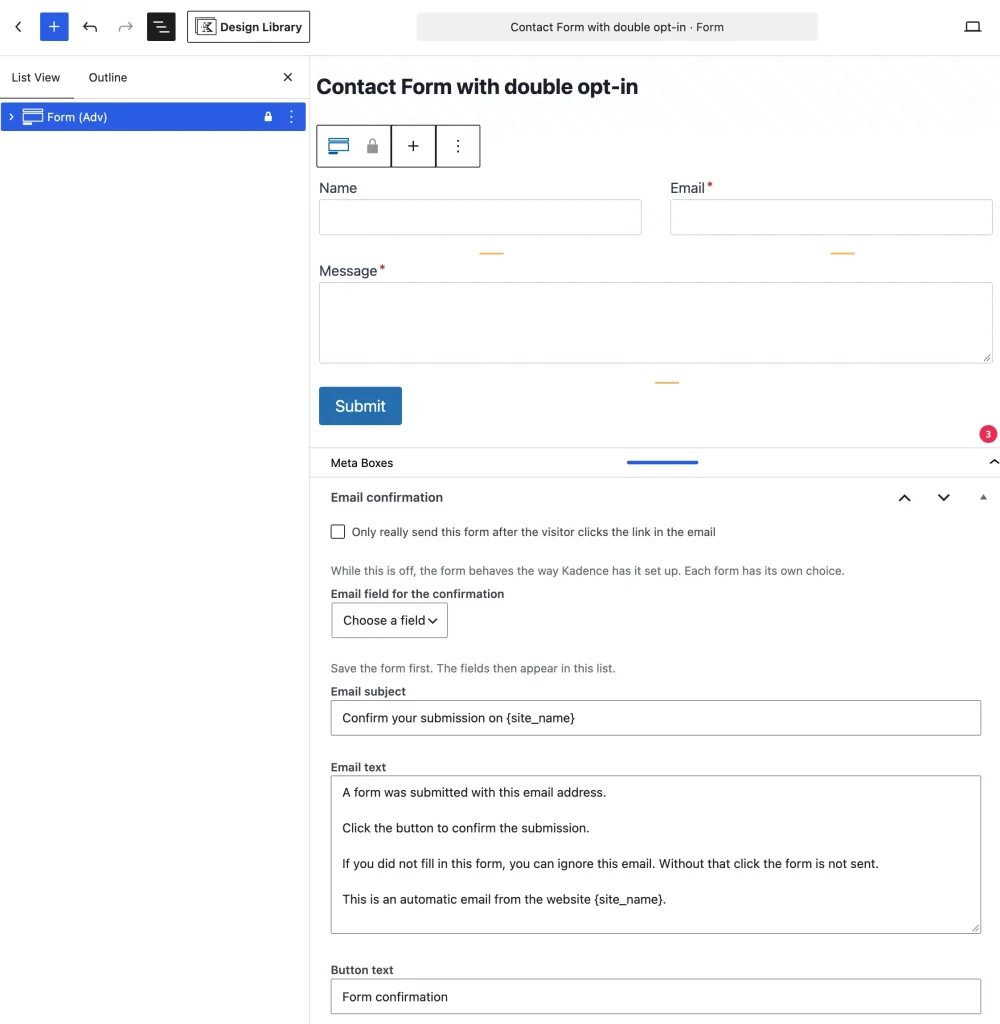Toggle the document overview list icon
This screenshot has width=1000, height=1024.
click(161, 27)
